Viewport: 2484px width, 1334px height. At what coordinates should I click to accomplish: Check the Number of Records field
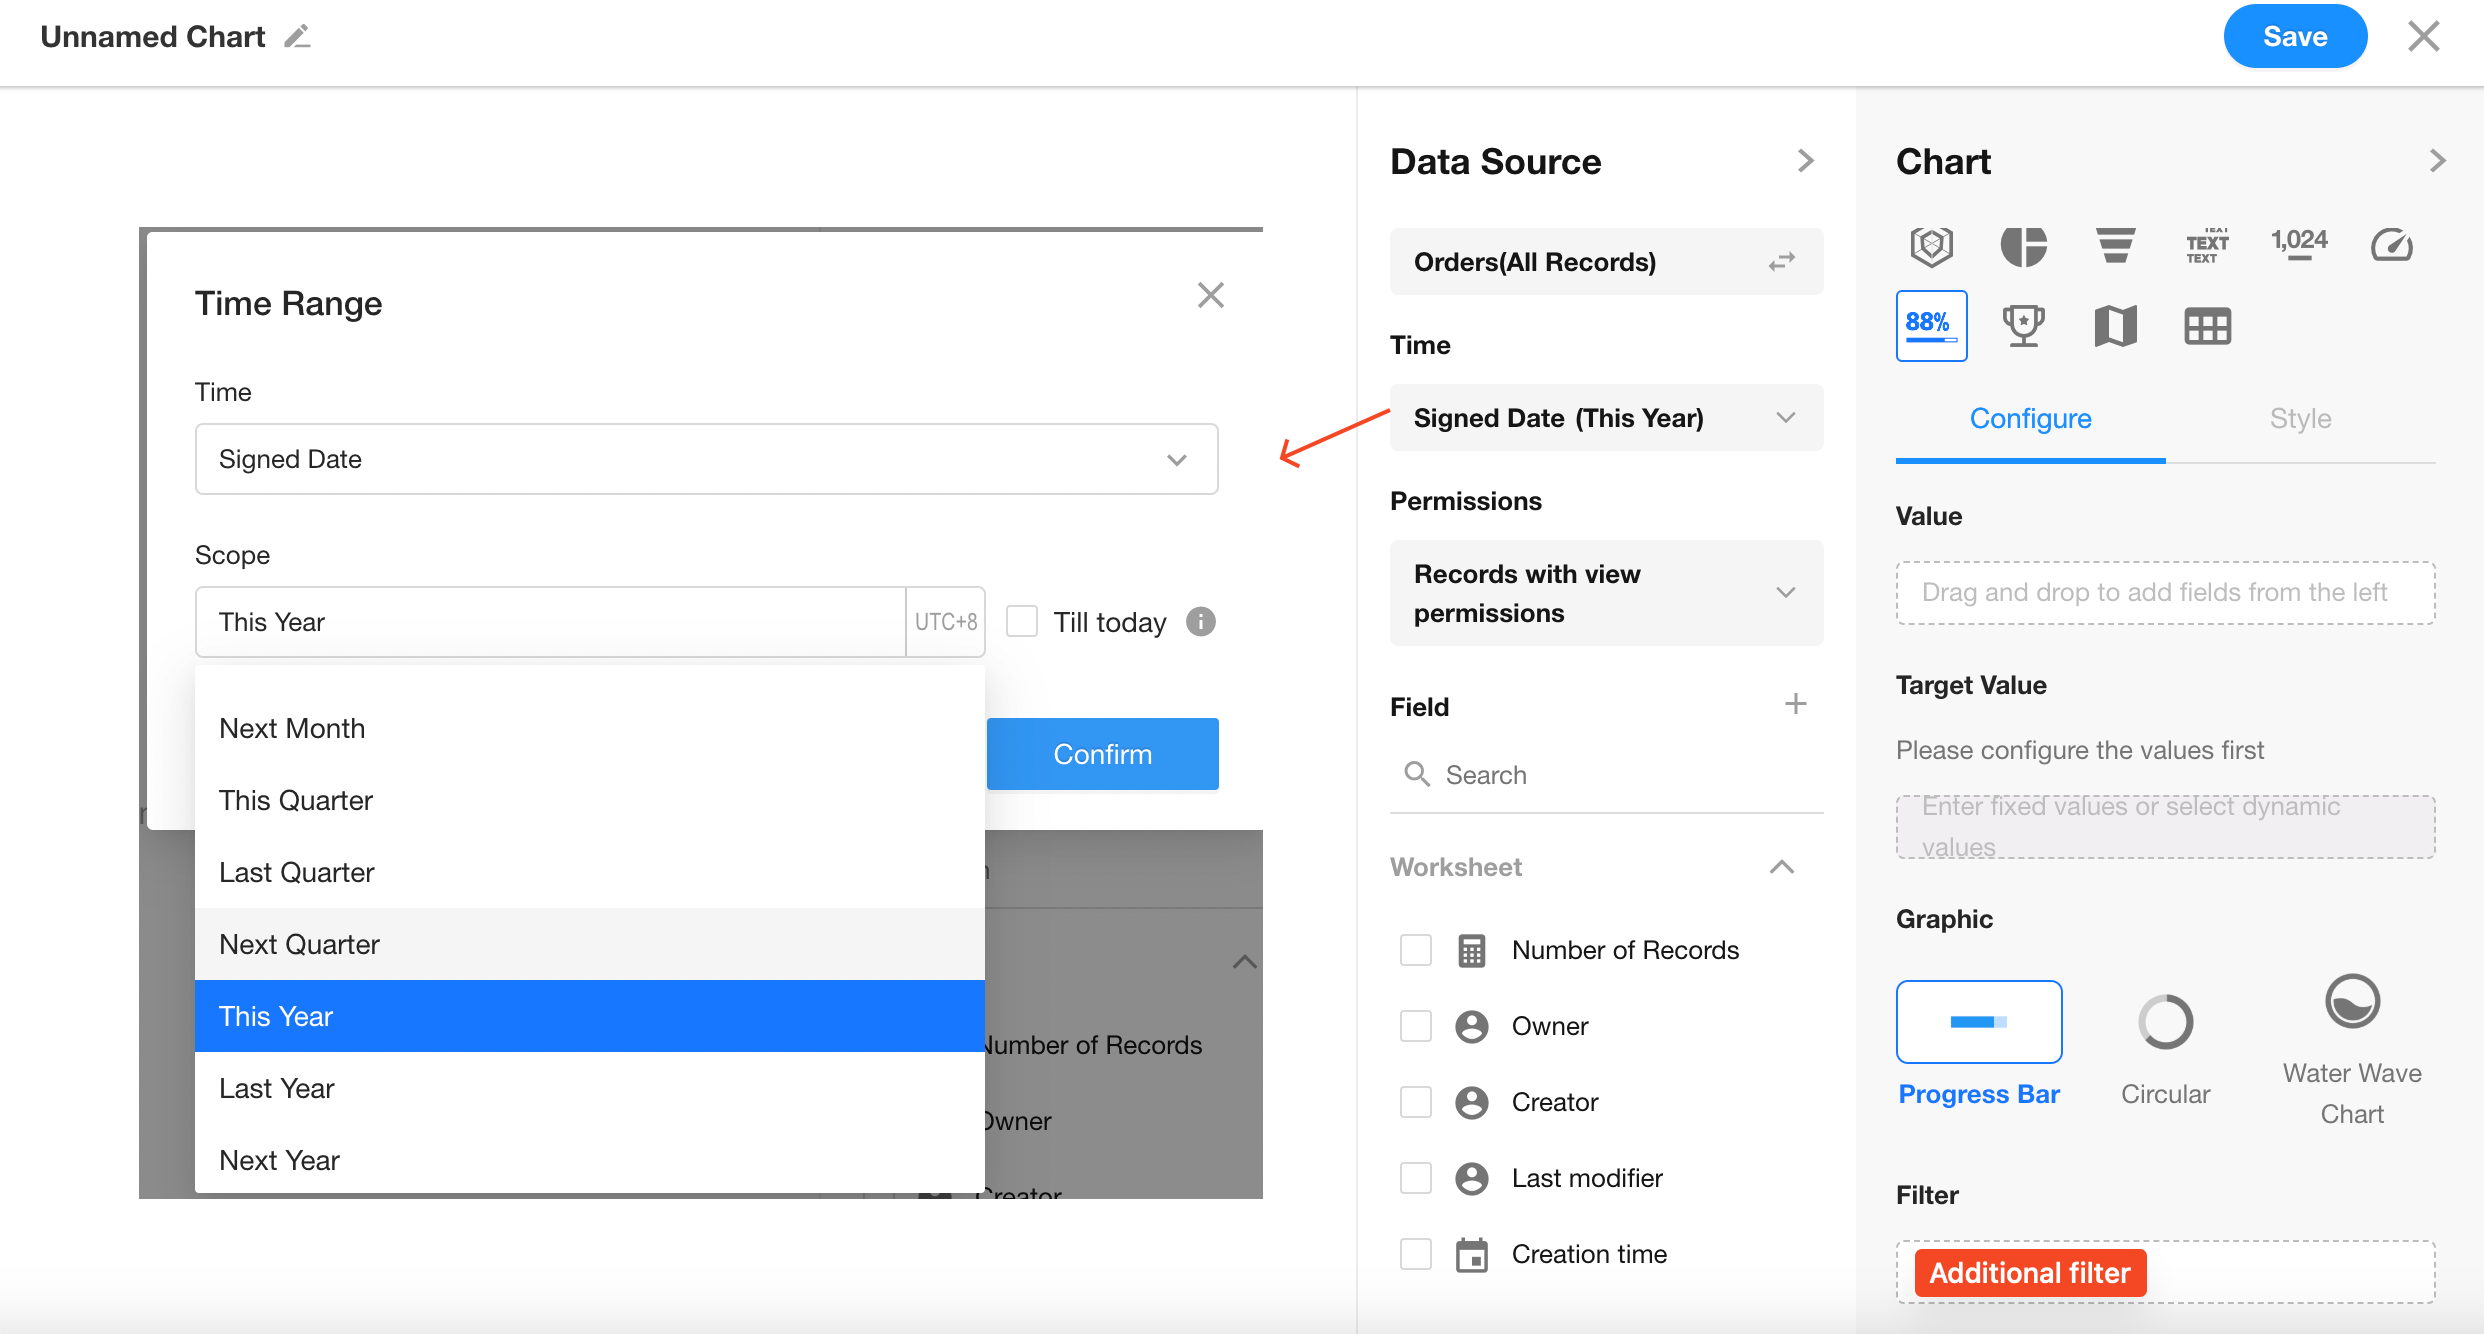pyautogui.click(x=1416, y=950)
